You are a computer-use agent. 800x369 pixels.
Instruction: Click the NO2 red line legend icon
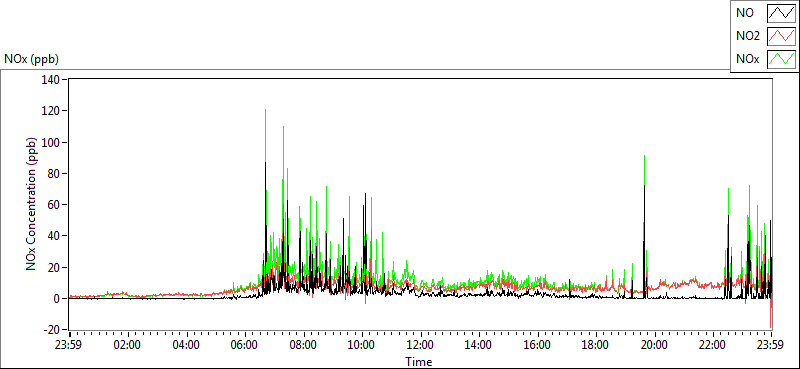pos(782,36)
